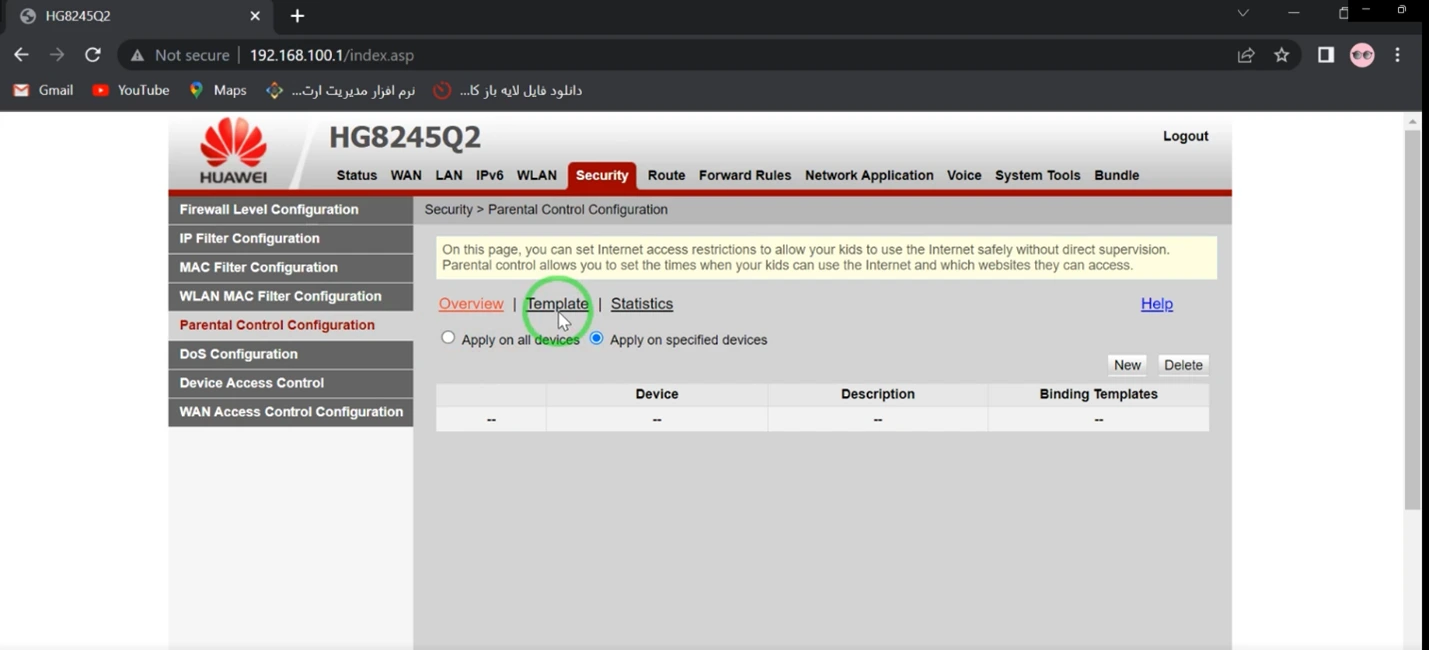Reload the router page

tap(93, 55)
